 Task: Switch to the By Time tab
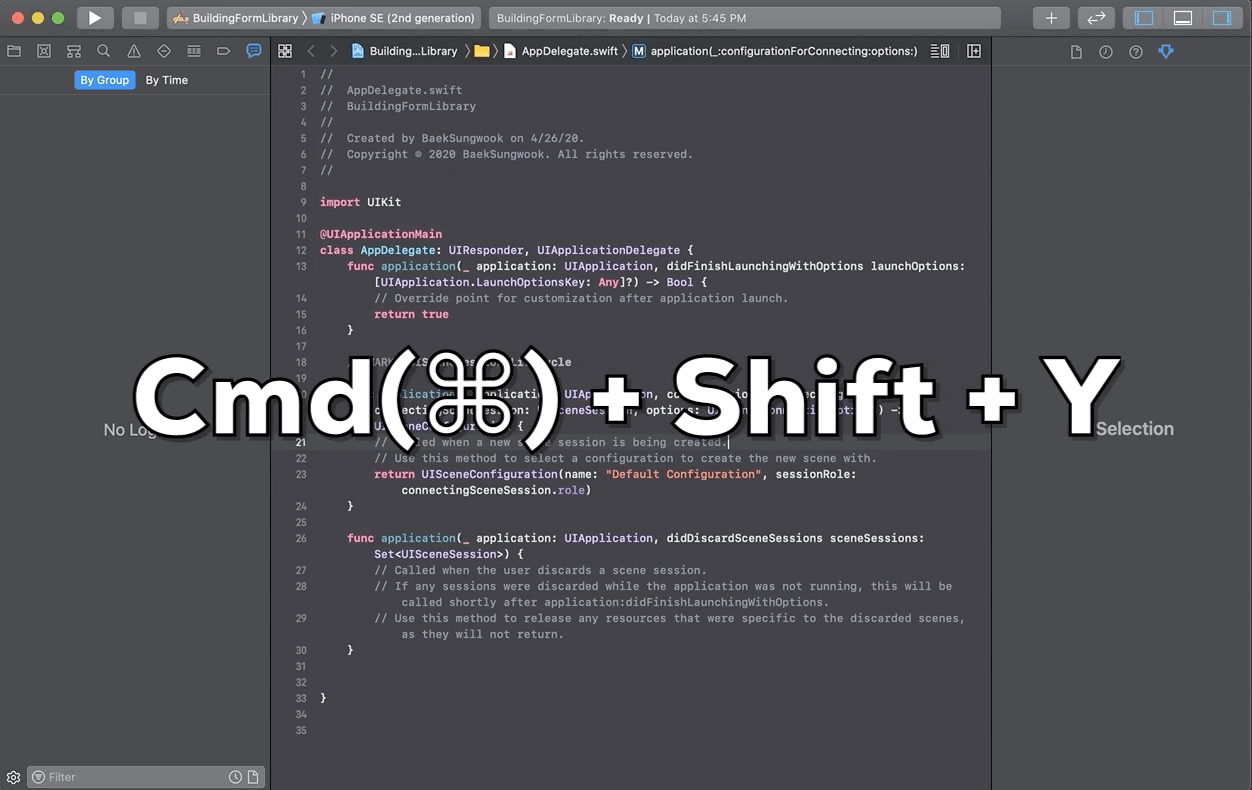pos(166,80)
